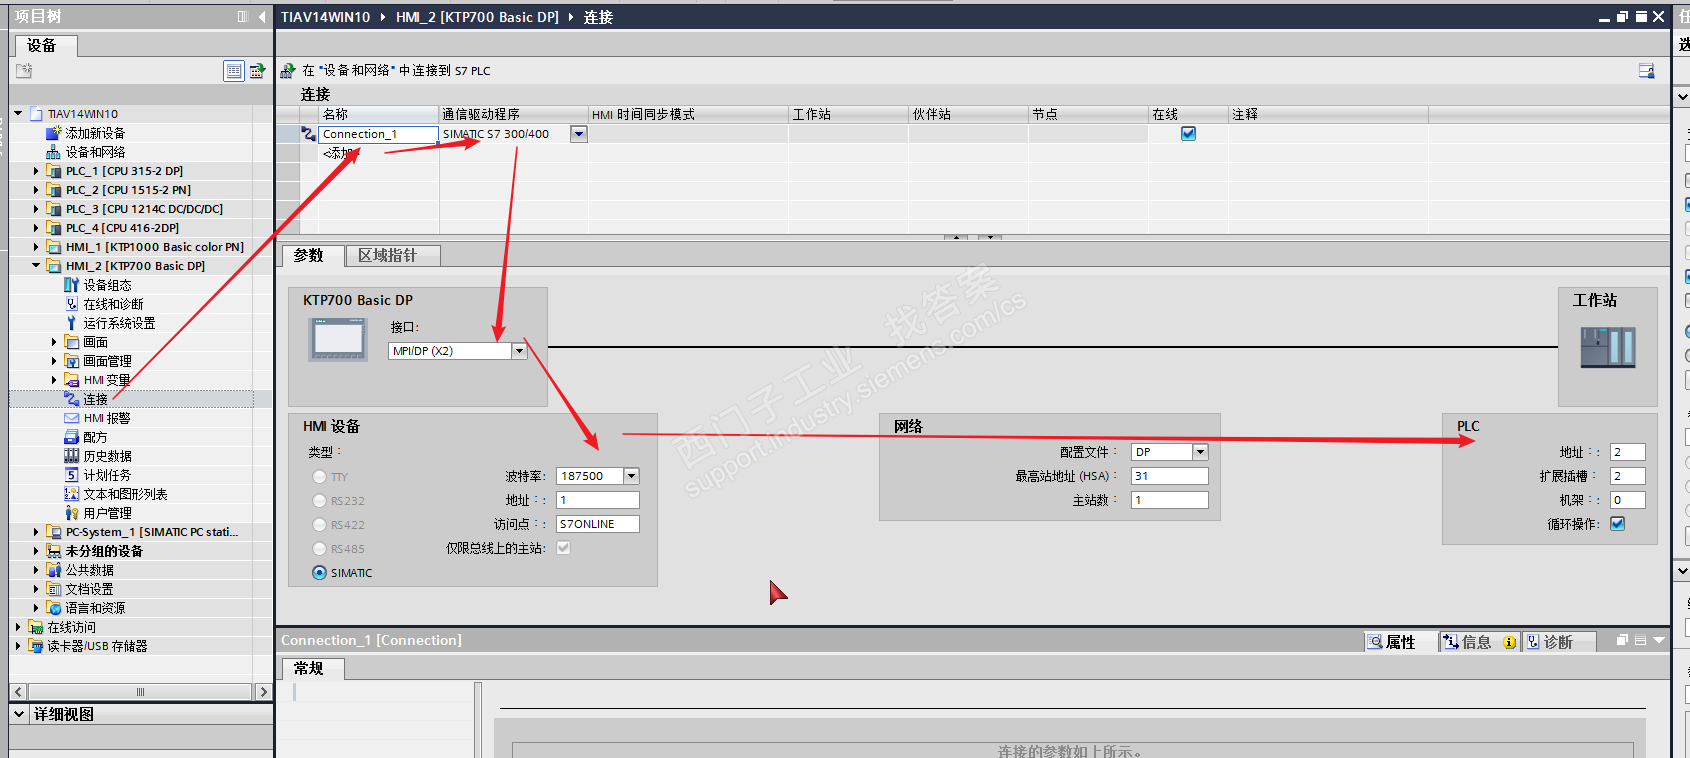The image size is (1690, 758).
Task: Click the PLC station image in the workstation box
Action: click(1608, 347)
